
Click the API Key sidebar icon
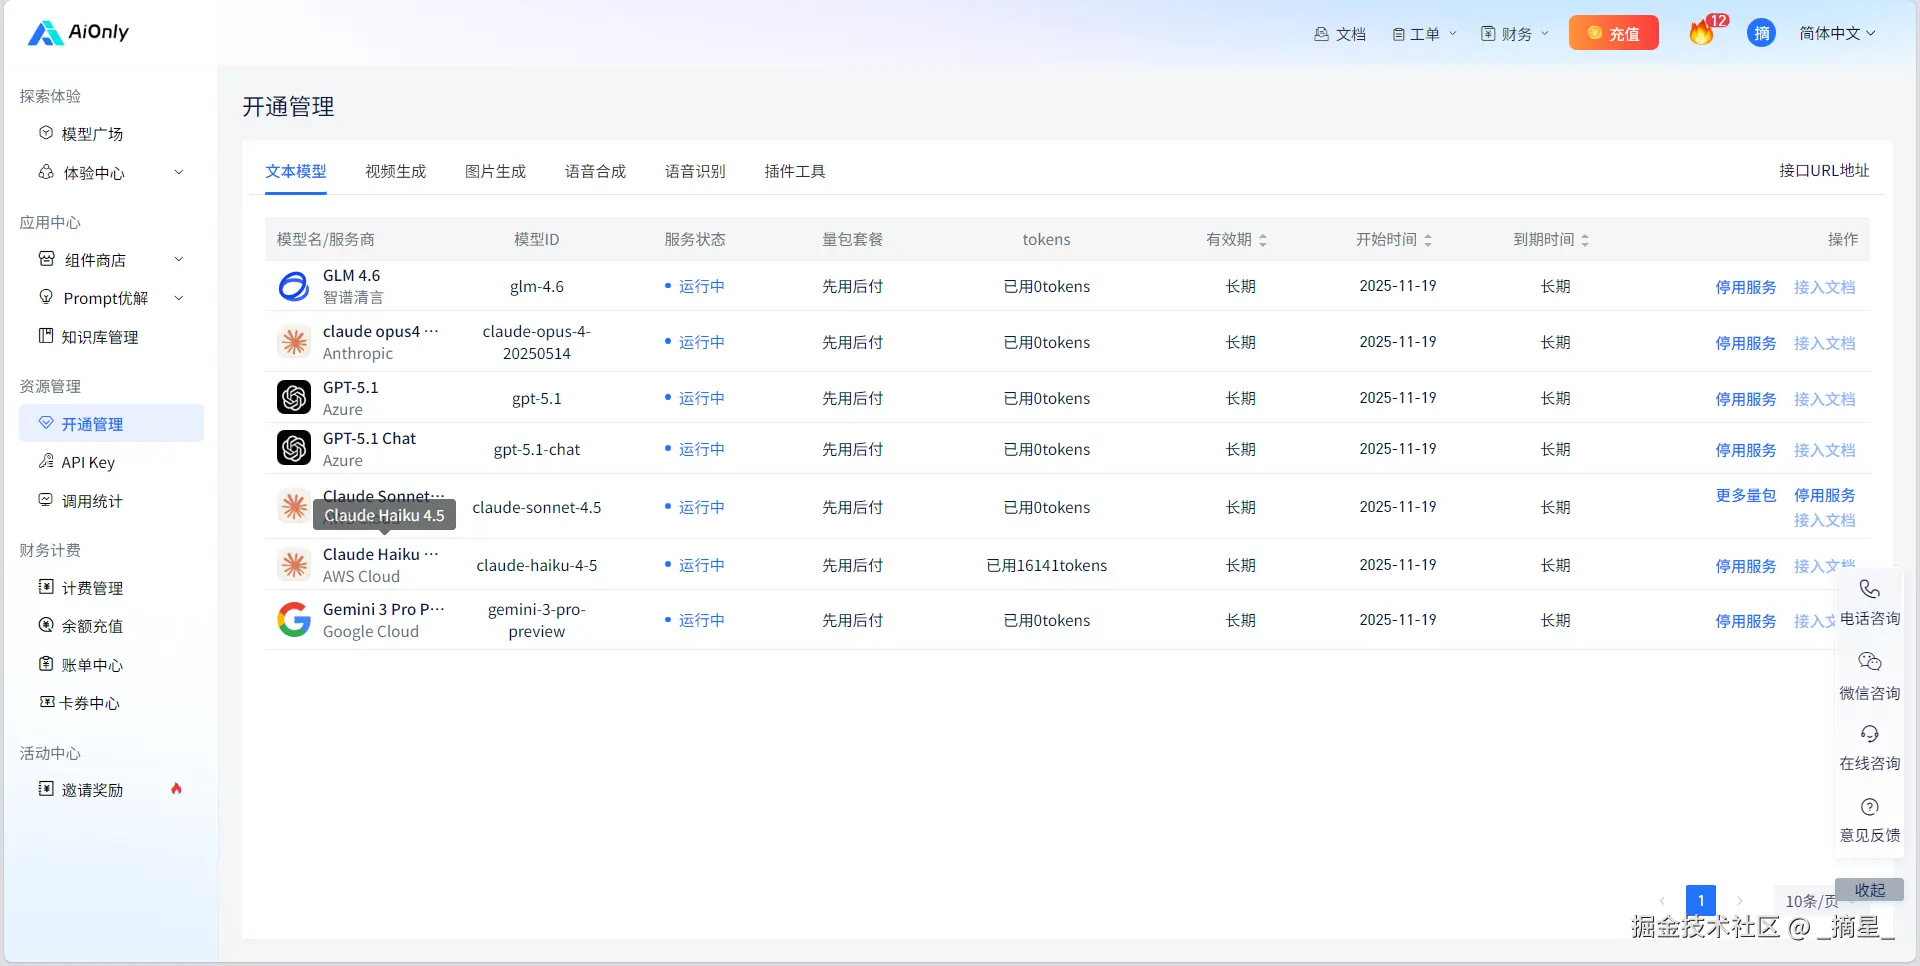pyautogui.click(x=46, y=461)
